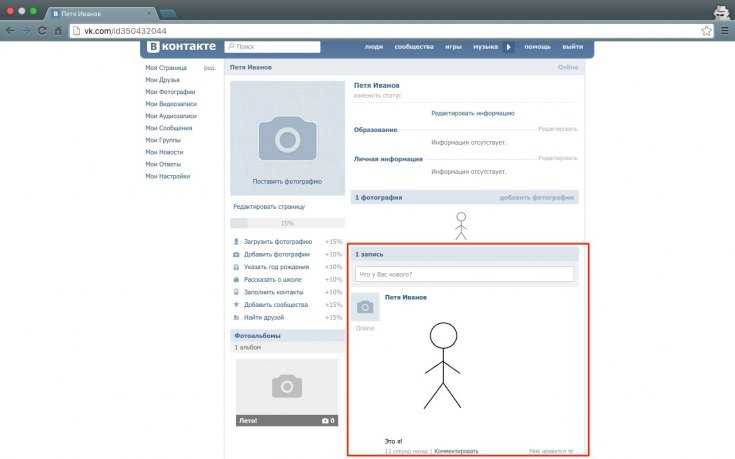This screenshot has width=735, height=459.
Task: Open Мои Друзья in the sidebar
Action: click(x=163, y=80)
